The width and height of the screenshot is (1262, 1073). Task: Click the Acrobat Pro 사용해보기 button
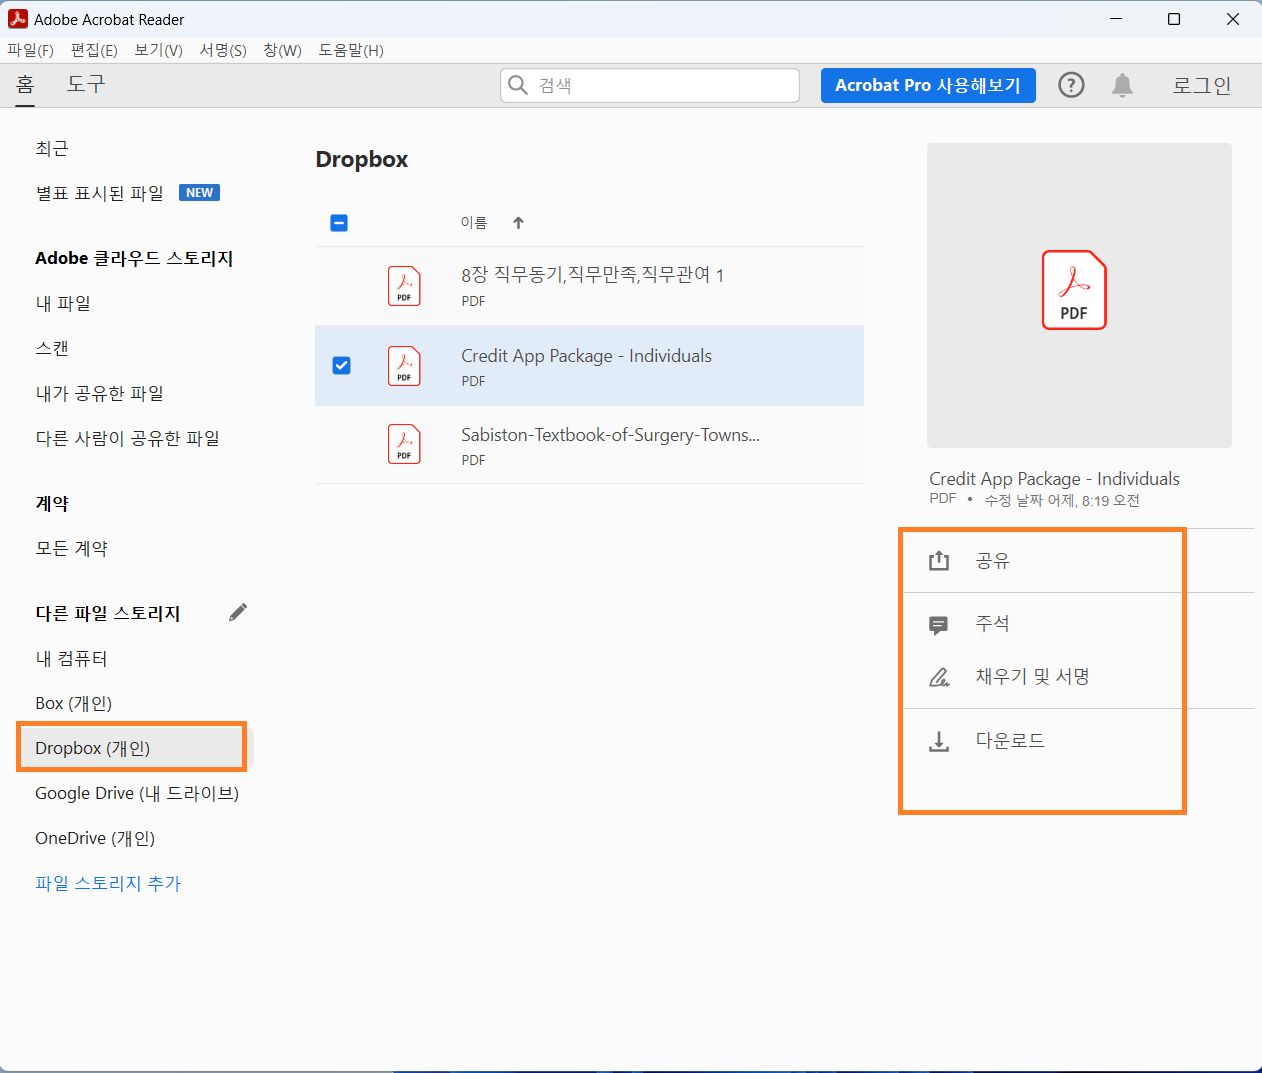[x=928, y=85]
